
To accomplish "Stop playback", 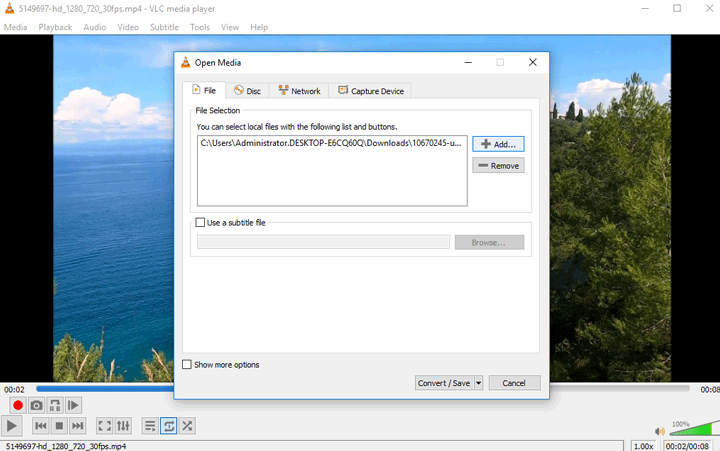I will tap(59, 426).
